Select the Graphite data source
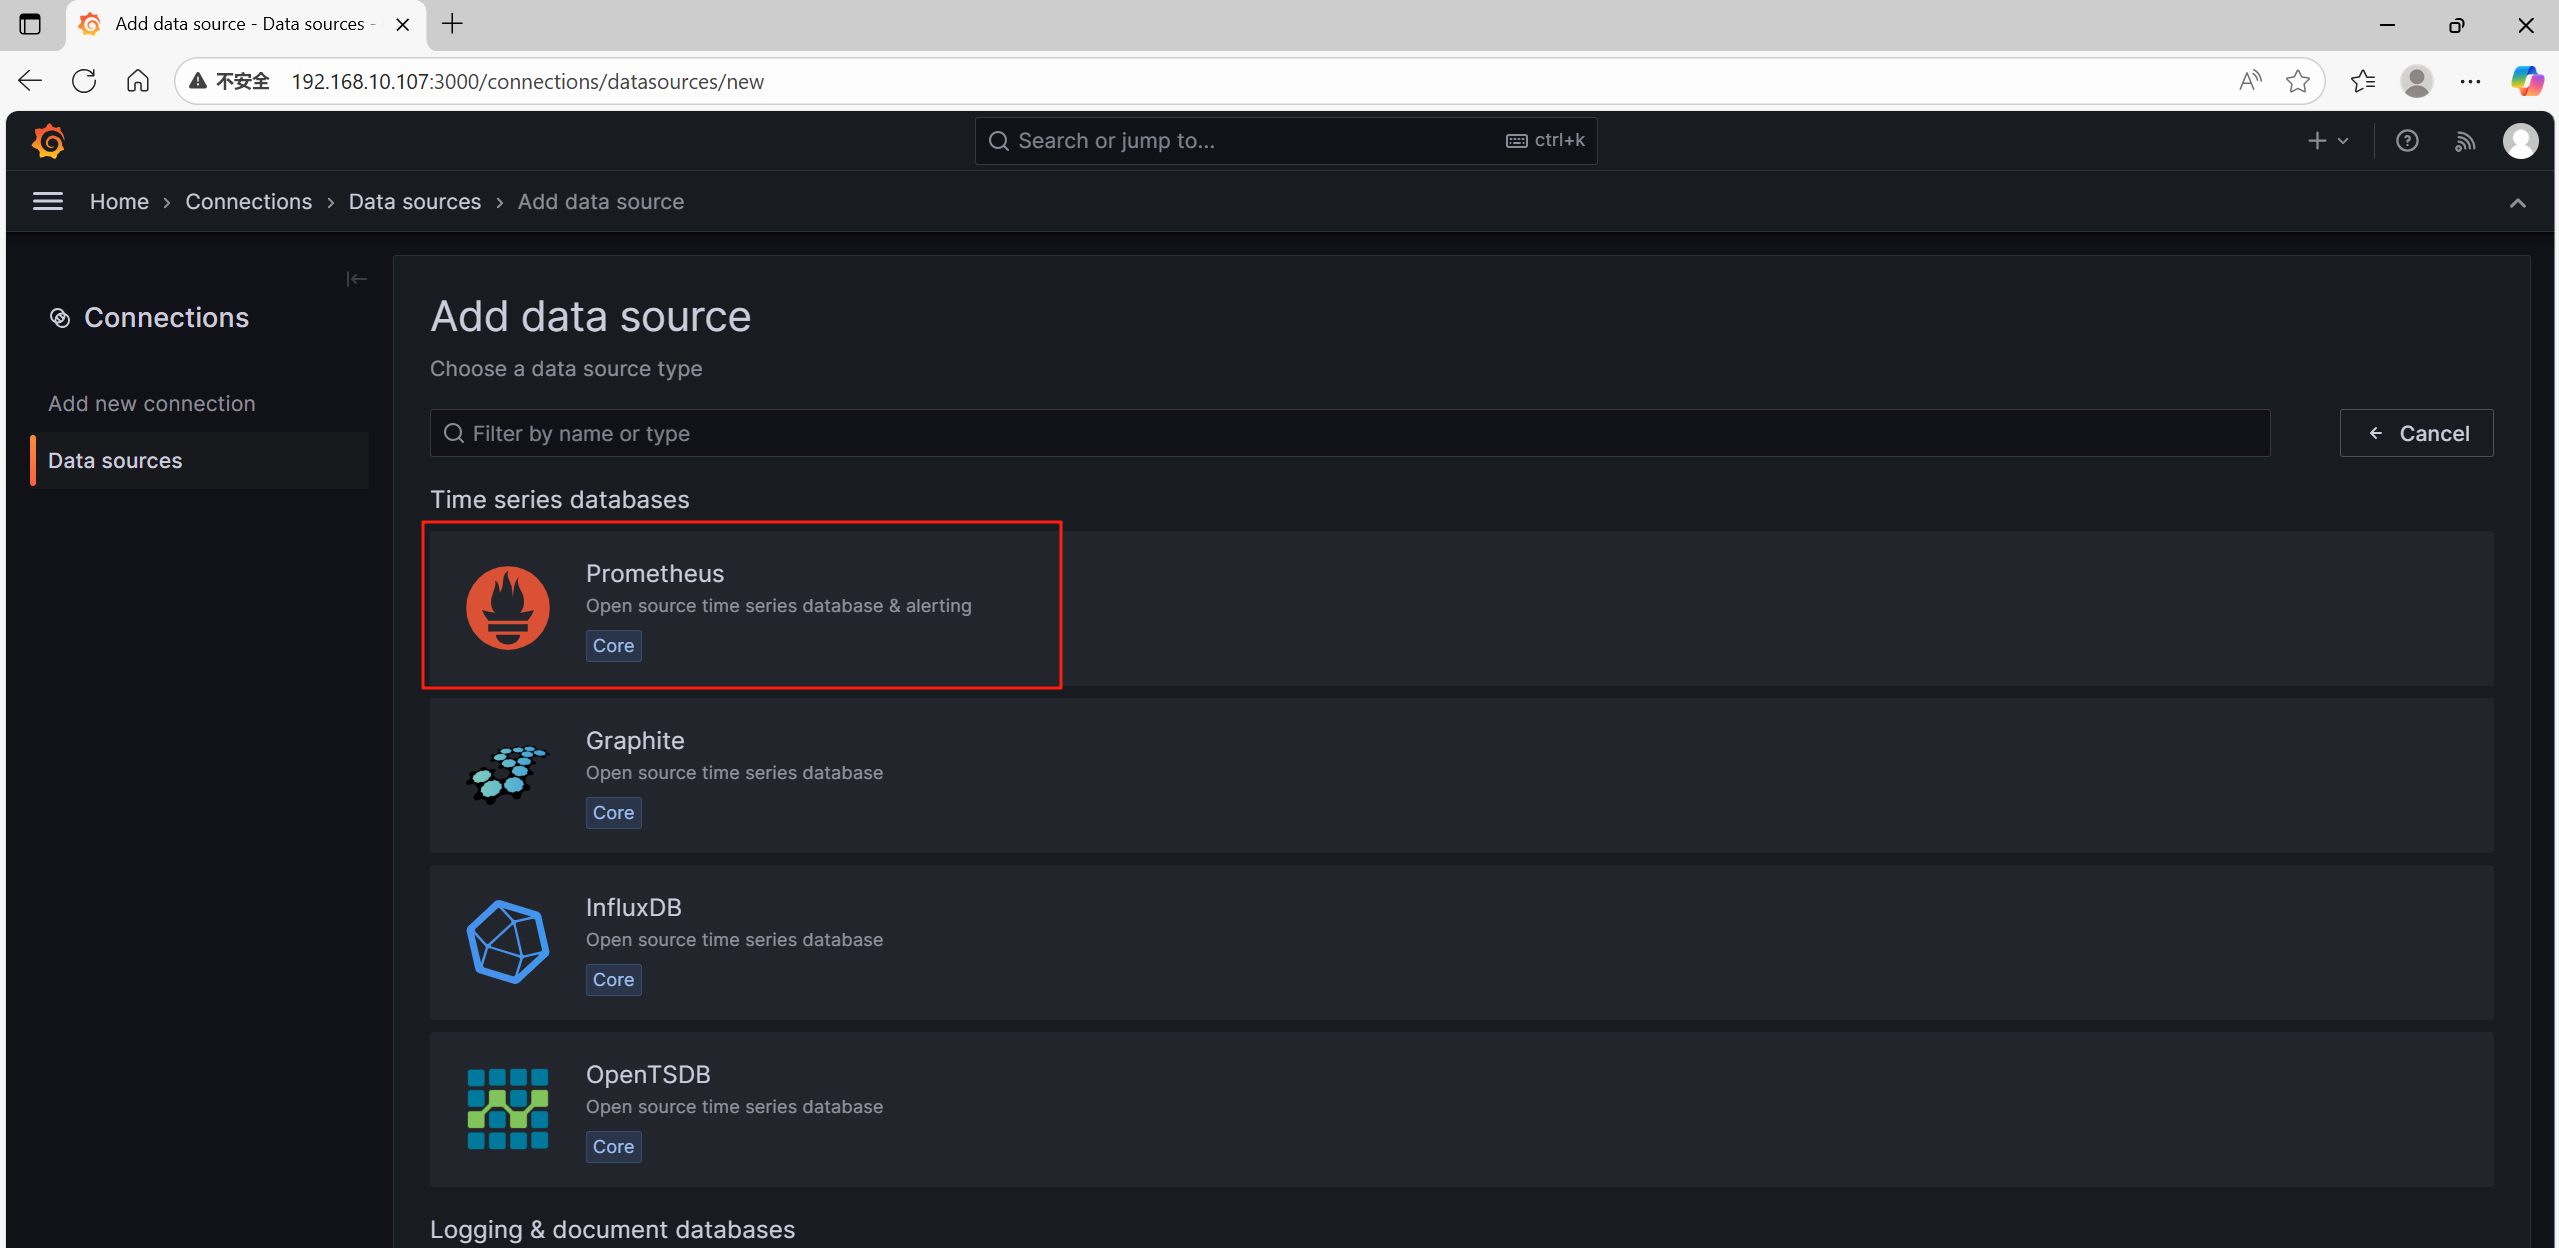Image resolution: width=2559 pixels, height=1248 pixels. point(1461,775)
